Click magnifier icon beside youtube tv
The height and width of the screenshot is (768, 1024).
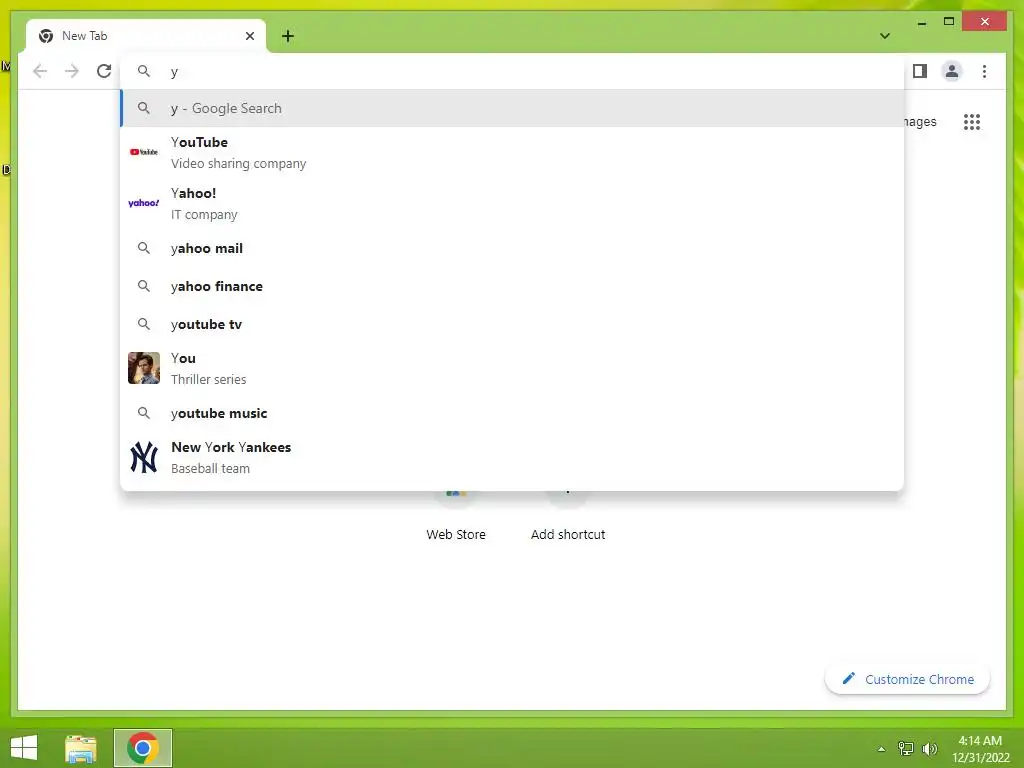(144, 324)
